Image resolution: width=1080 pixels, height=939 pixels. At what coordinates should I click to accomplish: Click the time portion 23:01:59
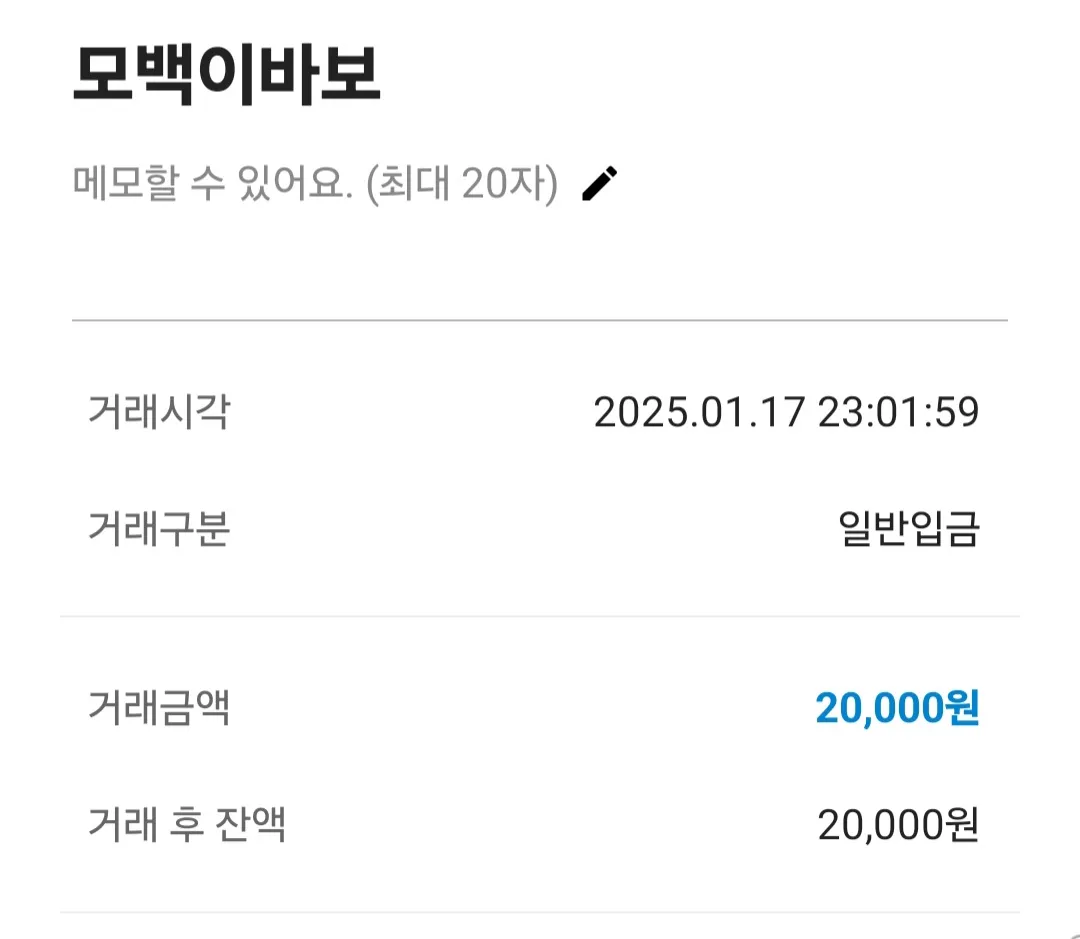tap(898, 412)
